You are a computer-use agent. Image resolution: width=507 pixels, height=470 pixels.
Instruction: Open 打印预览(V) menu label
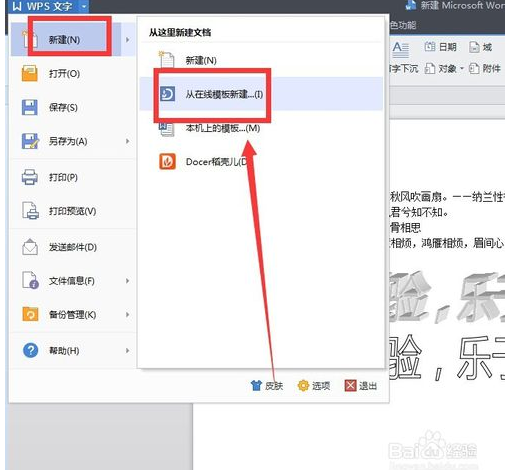click(72, 211)
